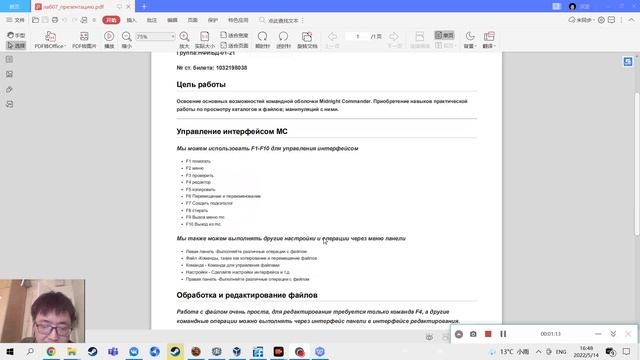The width and height of the screenshot is (640, 360).
Task: Expand recorder panel double chevron
Action: 613,334
